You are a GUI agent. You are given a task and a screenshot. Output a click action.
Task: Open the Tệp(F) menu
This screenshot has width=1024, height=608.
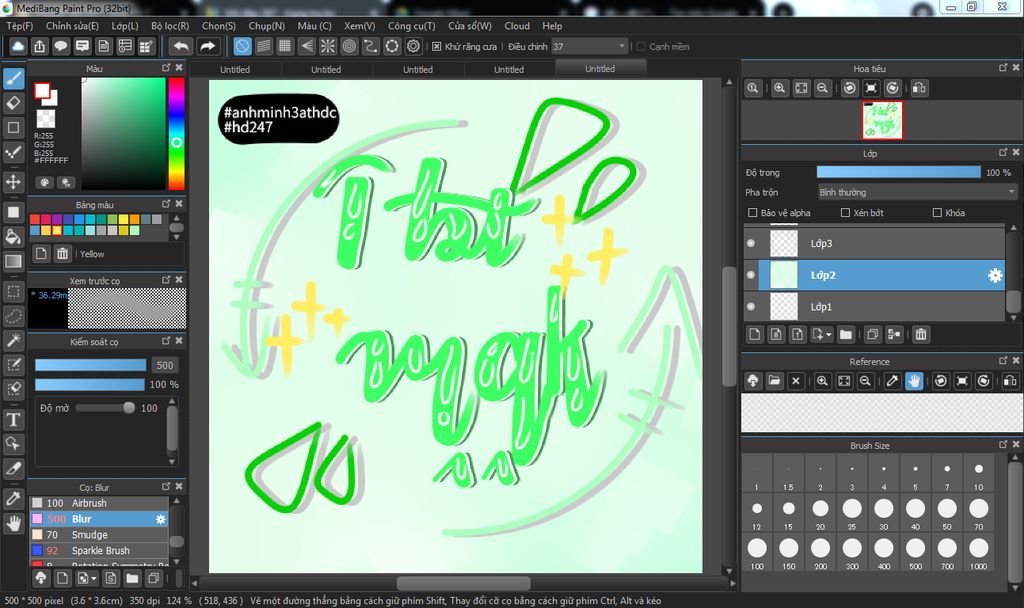(20, 26)
